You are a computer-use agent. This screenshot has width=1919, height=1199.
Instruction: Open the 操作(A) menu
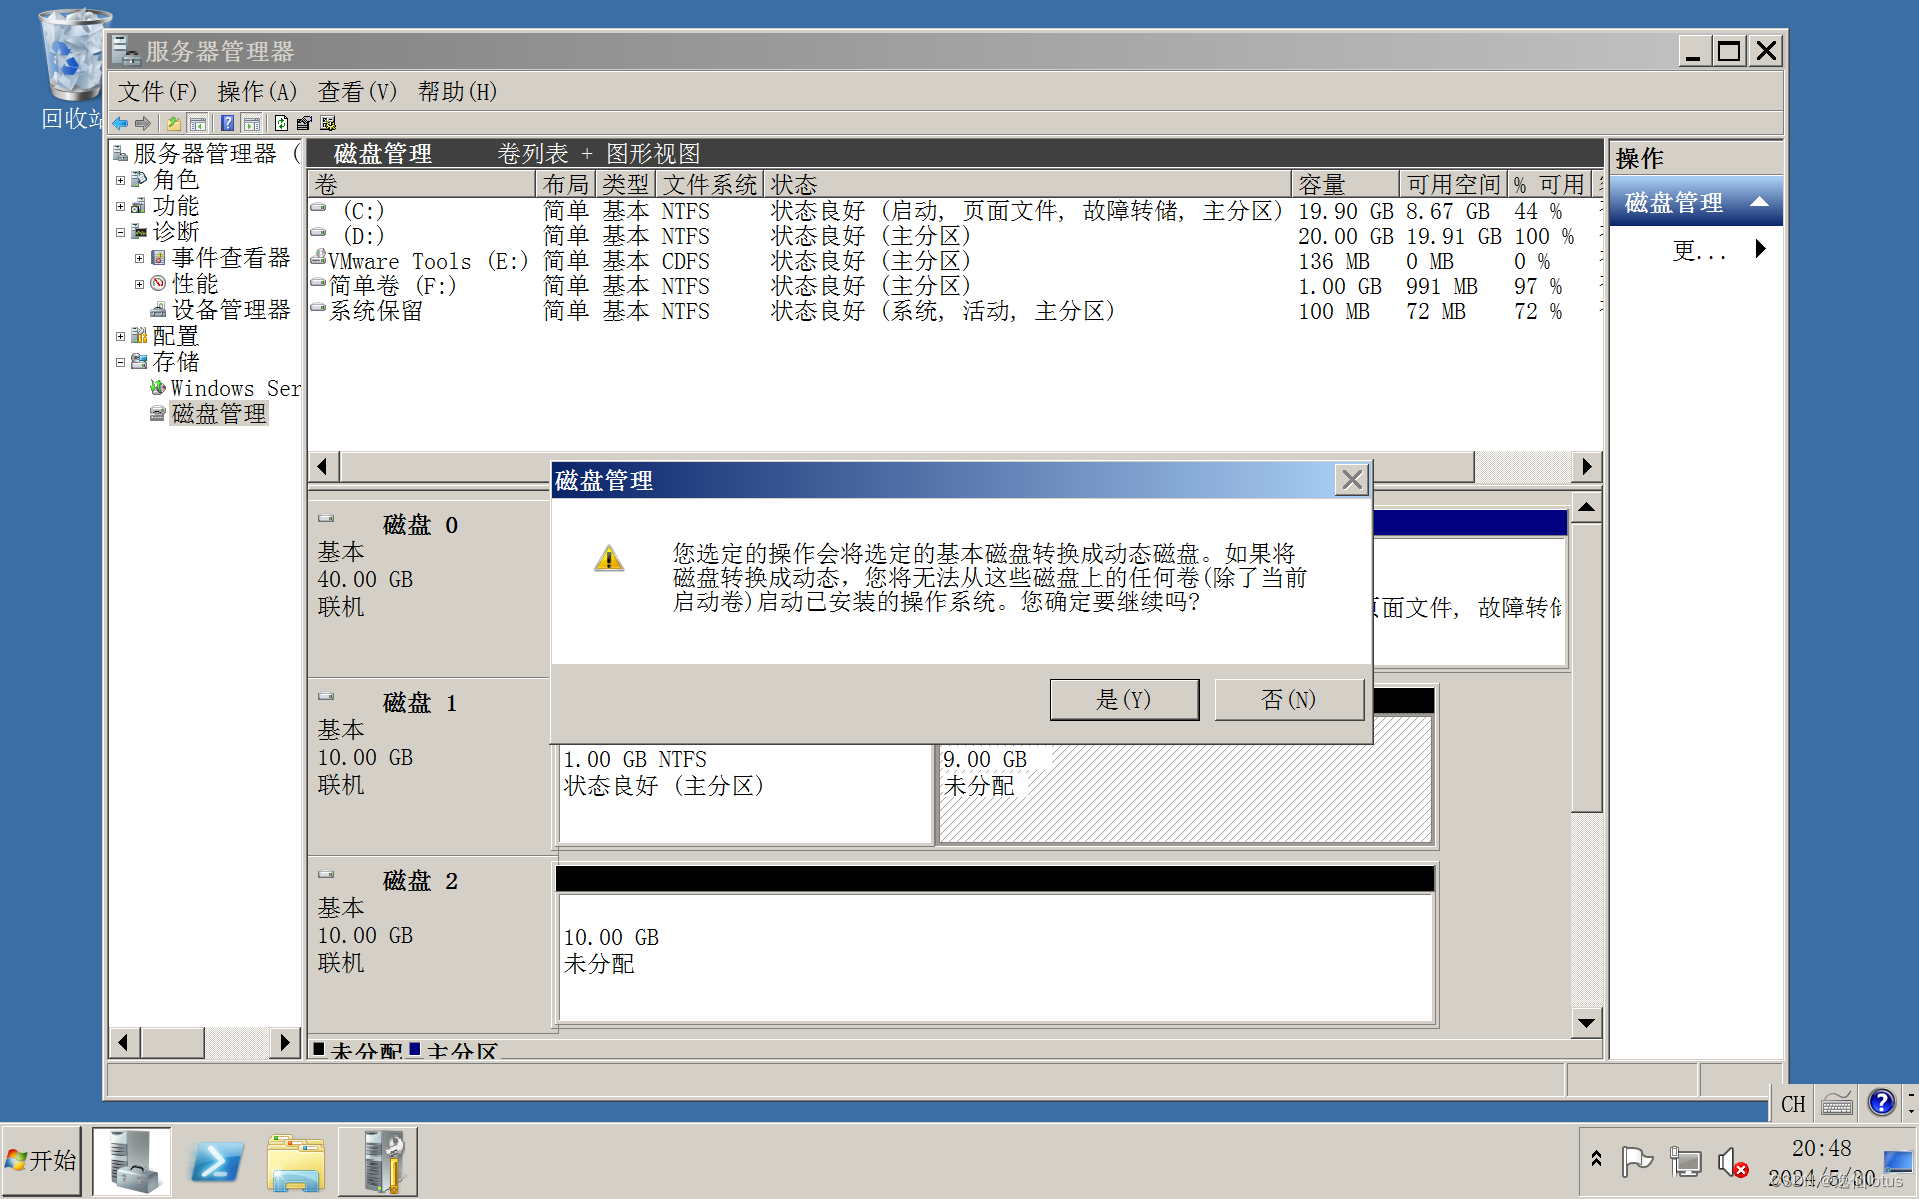pyautogui.click(x=258, y=92)
